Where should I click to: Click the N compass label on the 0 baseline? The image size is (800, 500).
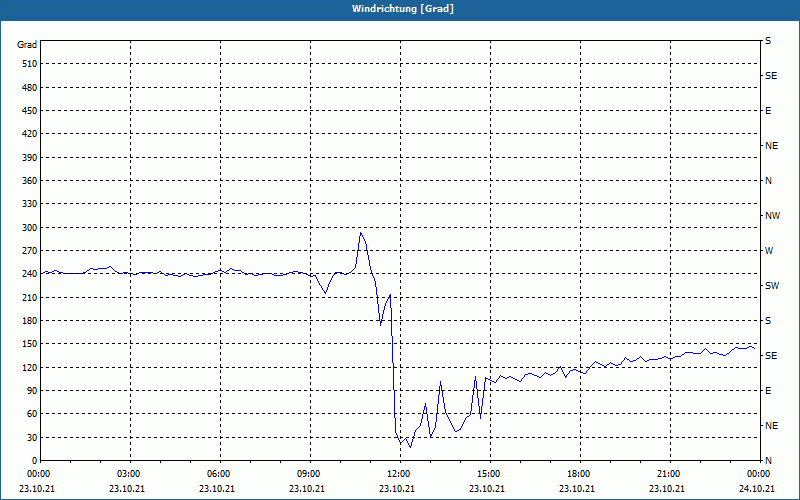coord(768,461)
